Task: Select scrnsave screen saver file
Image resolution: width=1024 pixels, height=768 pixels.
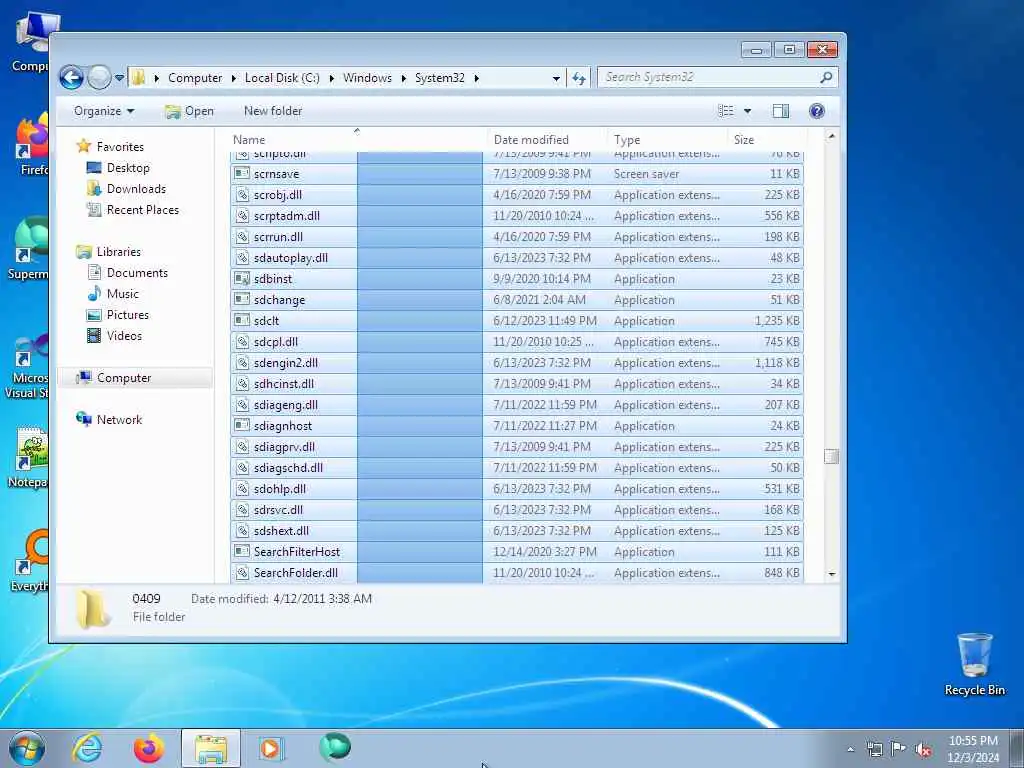Action: (x=517, y=174)
